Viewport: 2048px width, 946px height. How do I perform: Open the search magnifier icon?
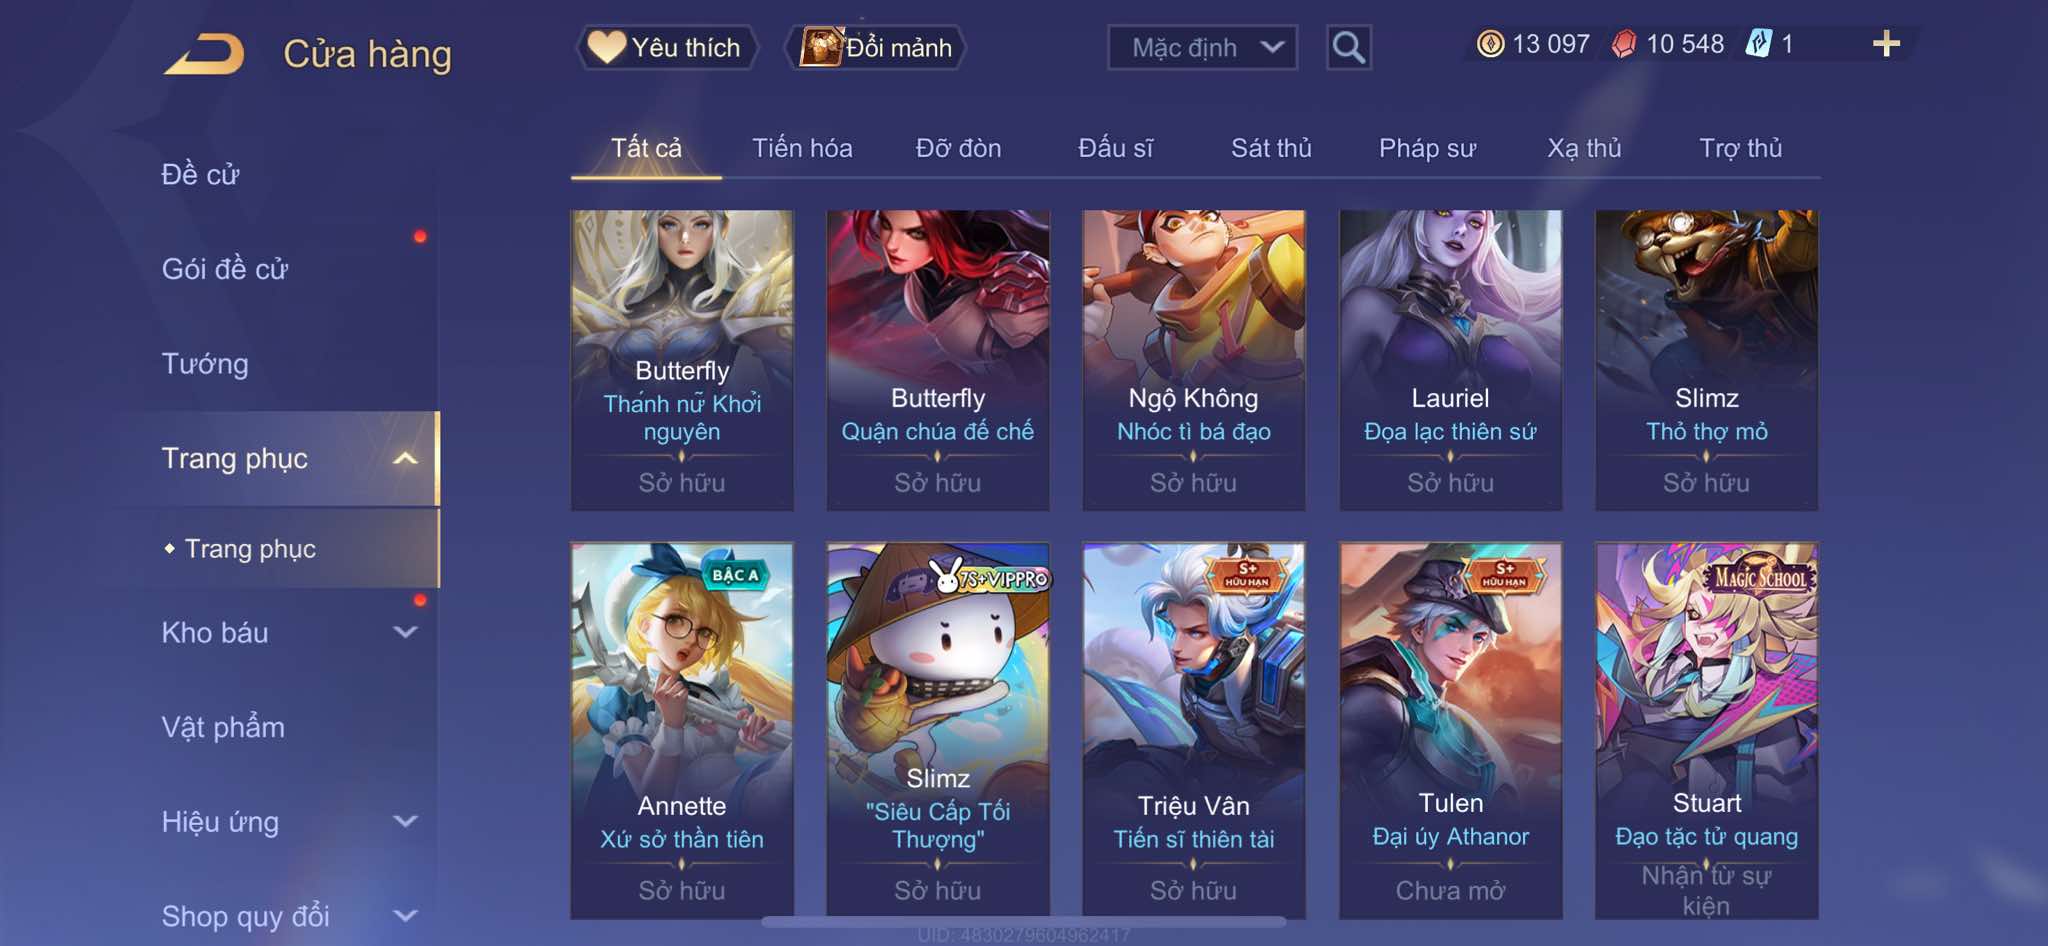pyautogui.click(x=1348, y=47)
